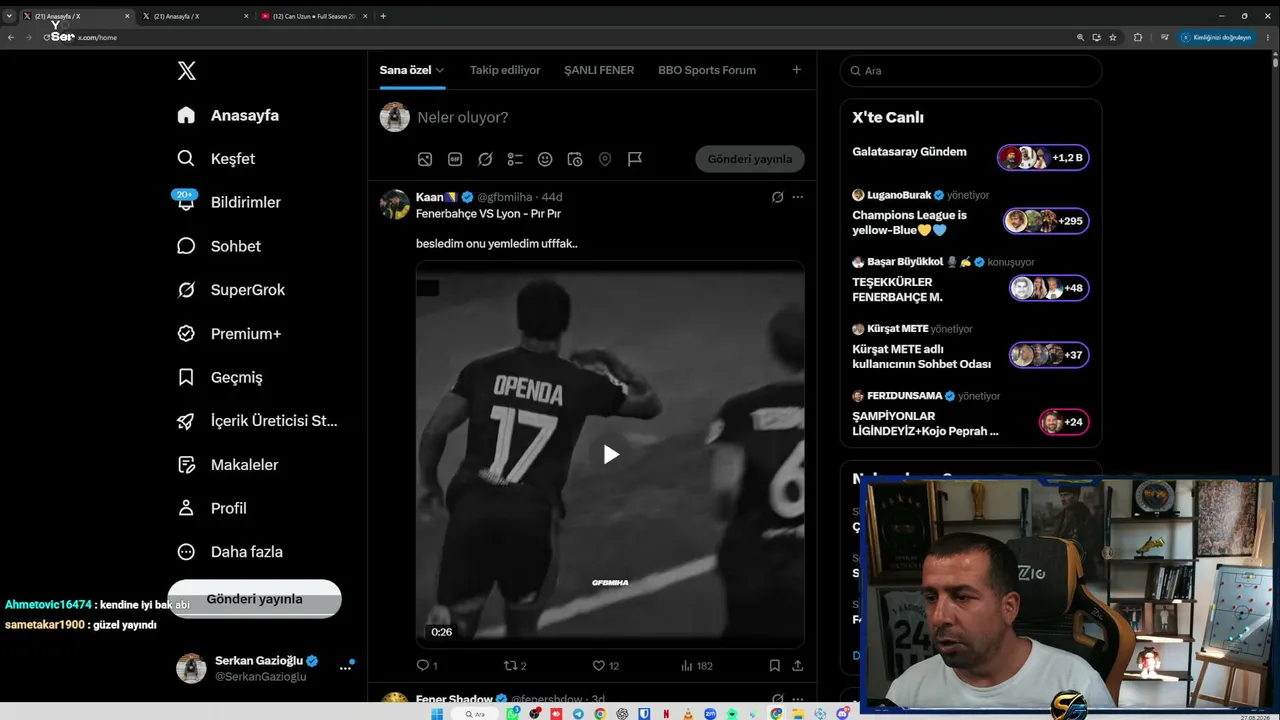Add location tag to the post

[605, 159]
